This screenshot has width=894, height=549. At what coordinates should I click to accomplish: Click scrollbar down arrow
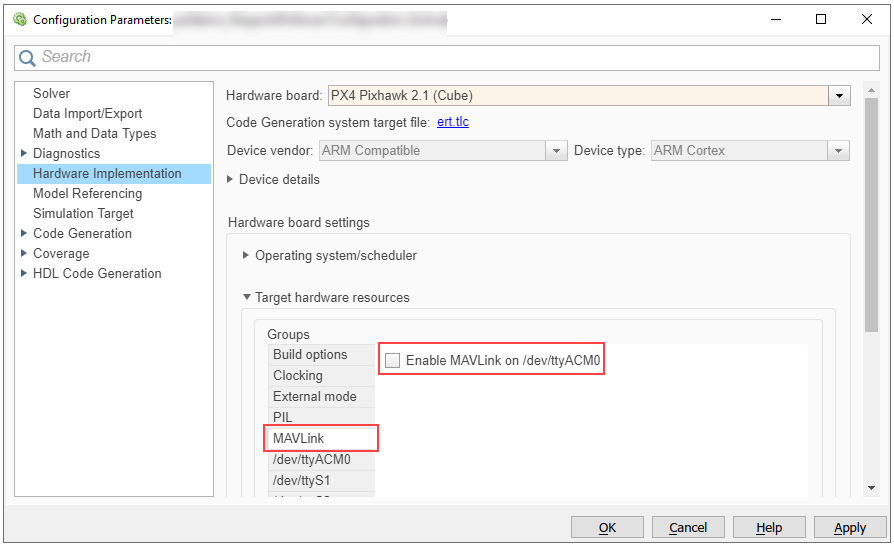(x=871, y=488)
